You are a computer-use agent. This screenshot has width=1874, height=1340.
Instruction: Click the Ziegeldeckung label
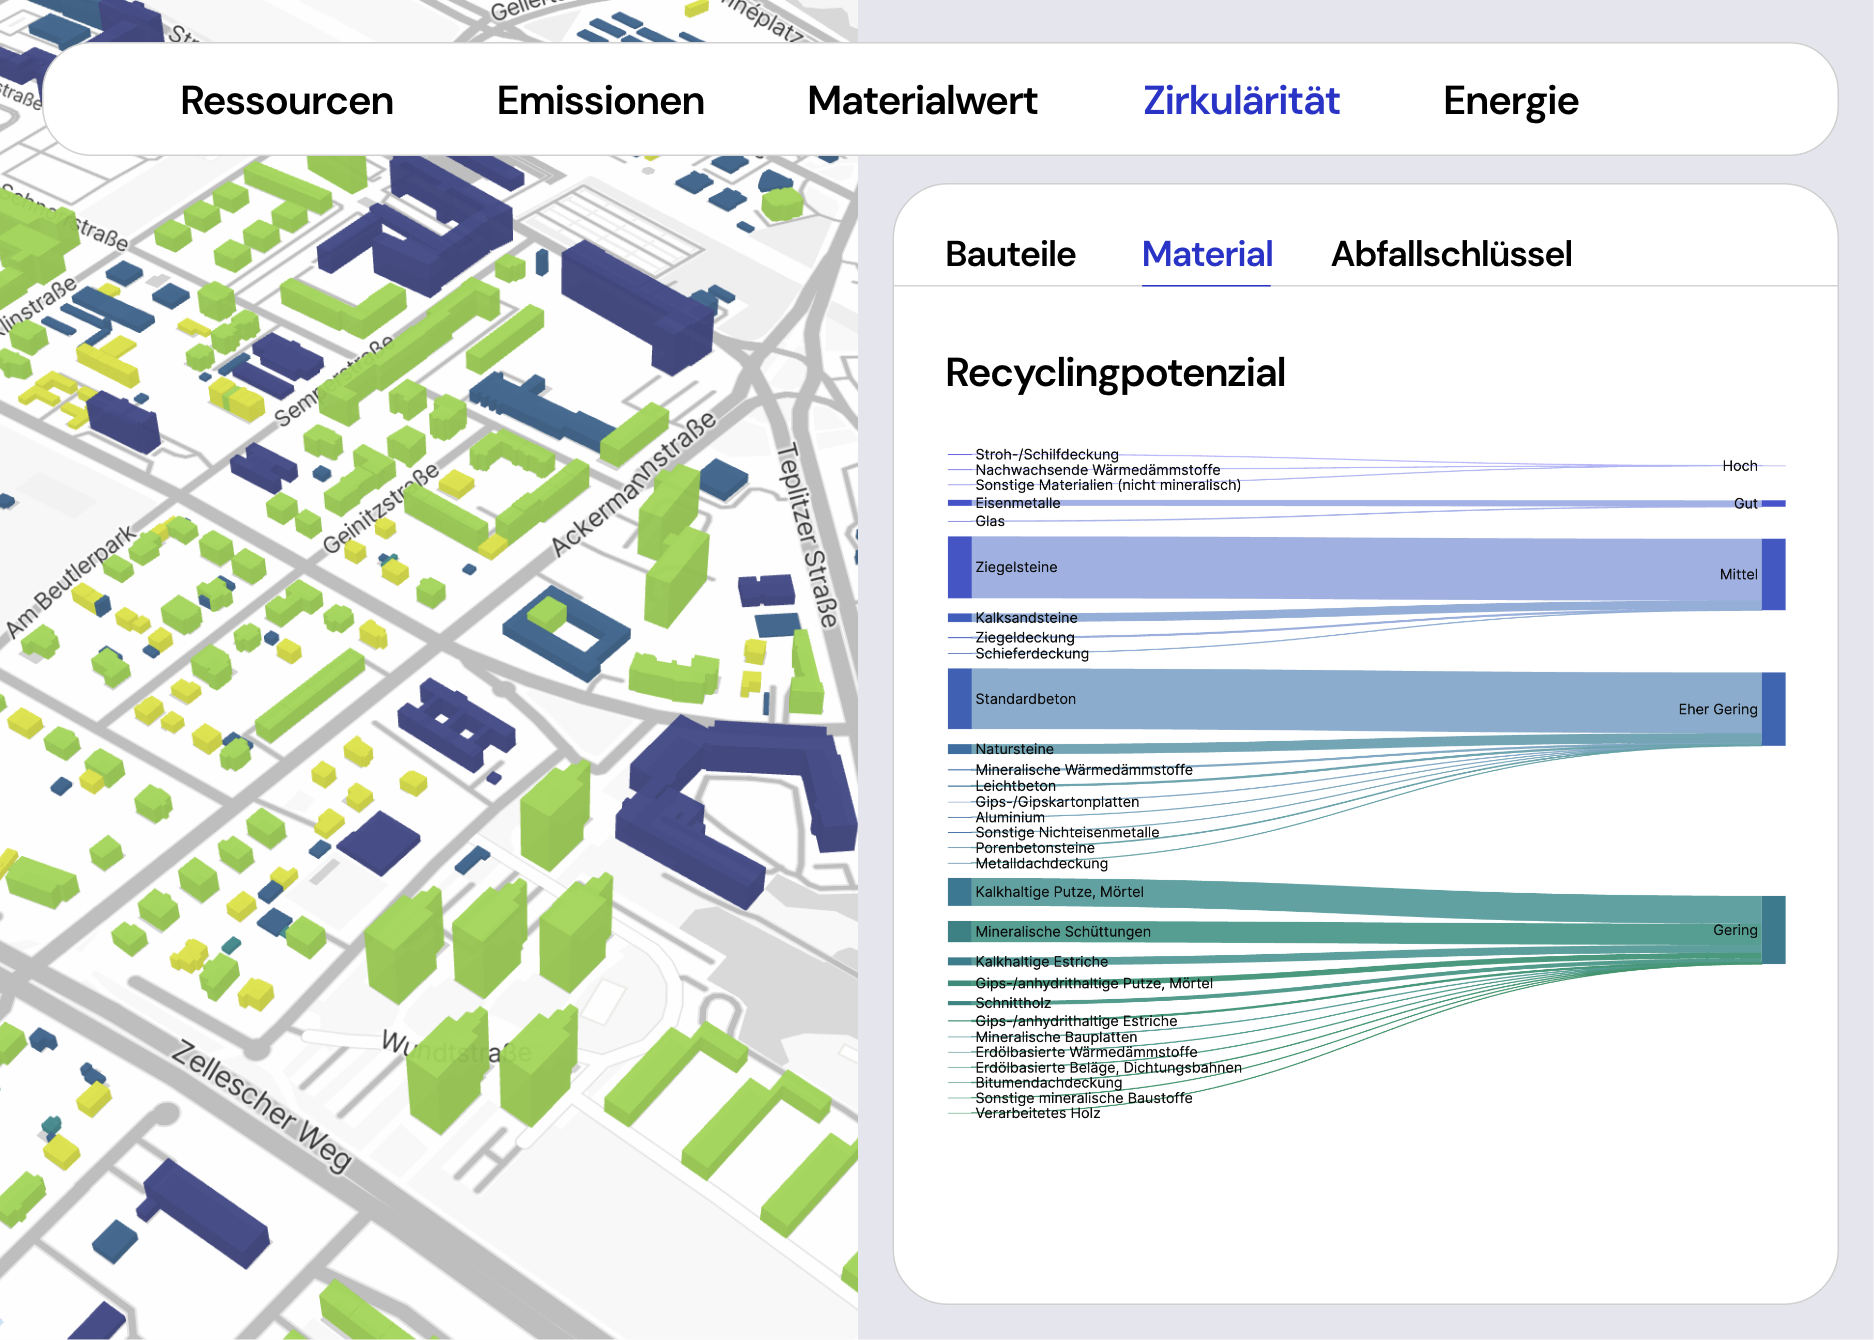1024,637
